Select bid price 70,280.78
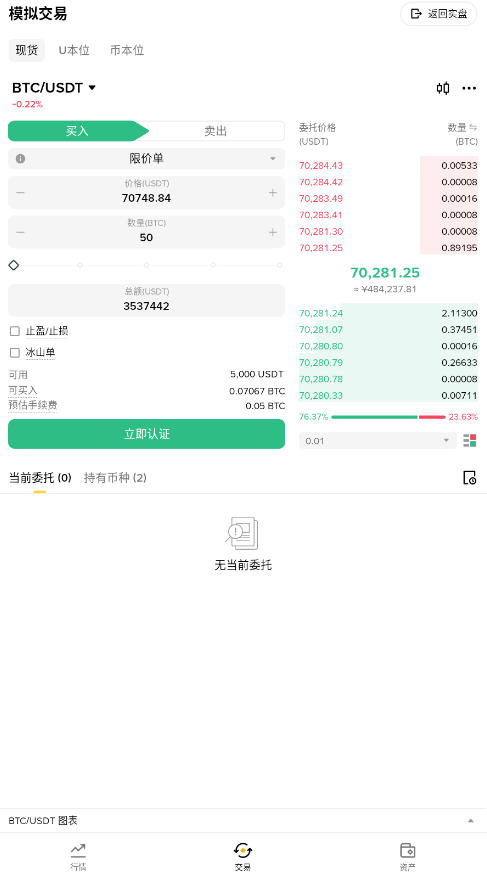The width and height of the screenshot is (487, 874). [x=321, y=379]
